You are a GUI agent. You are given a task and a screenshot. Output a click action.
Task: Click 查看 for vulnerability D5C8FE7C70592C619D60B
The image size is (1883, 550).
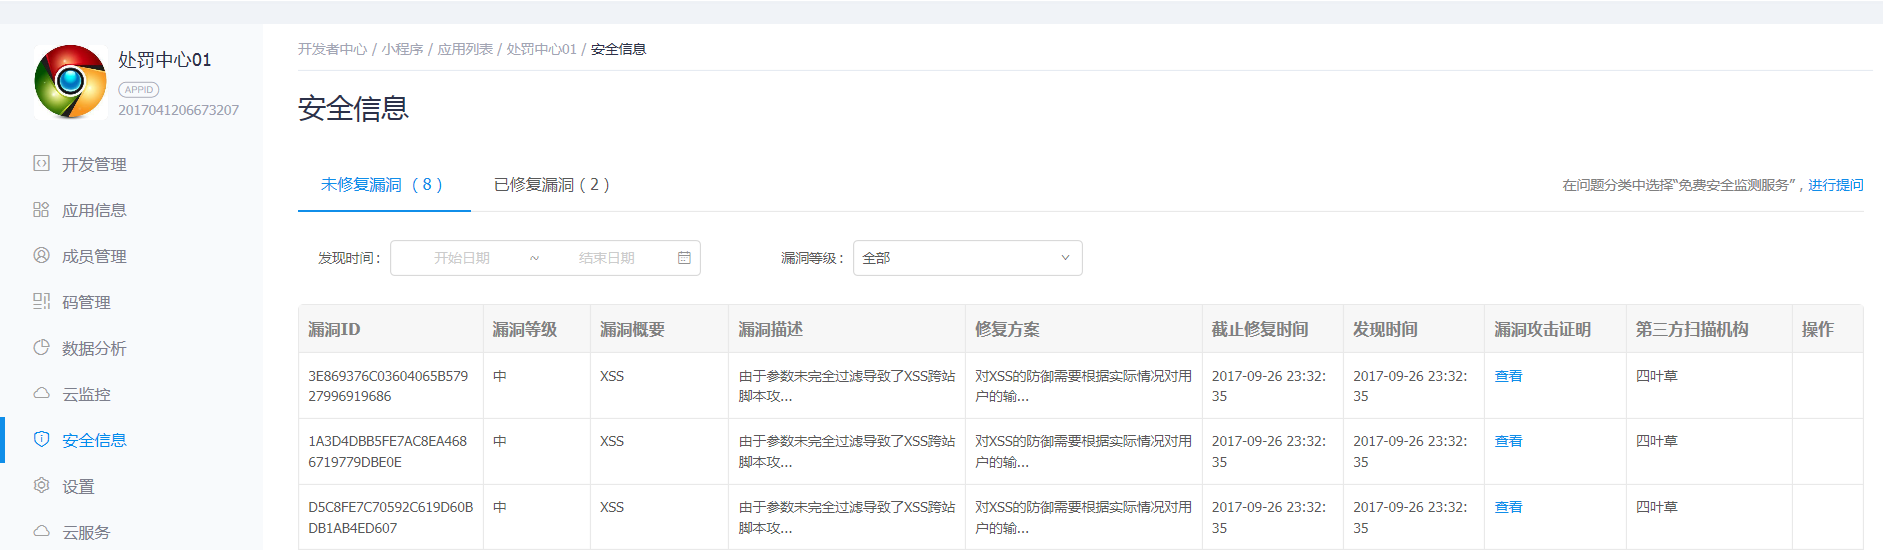coord(1508,507)
